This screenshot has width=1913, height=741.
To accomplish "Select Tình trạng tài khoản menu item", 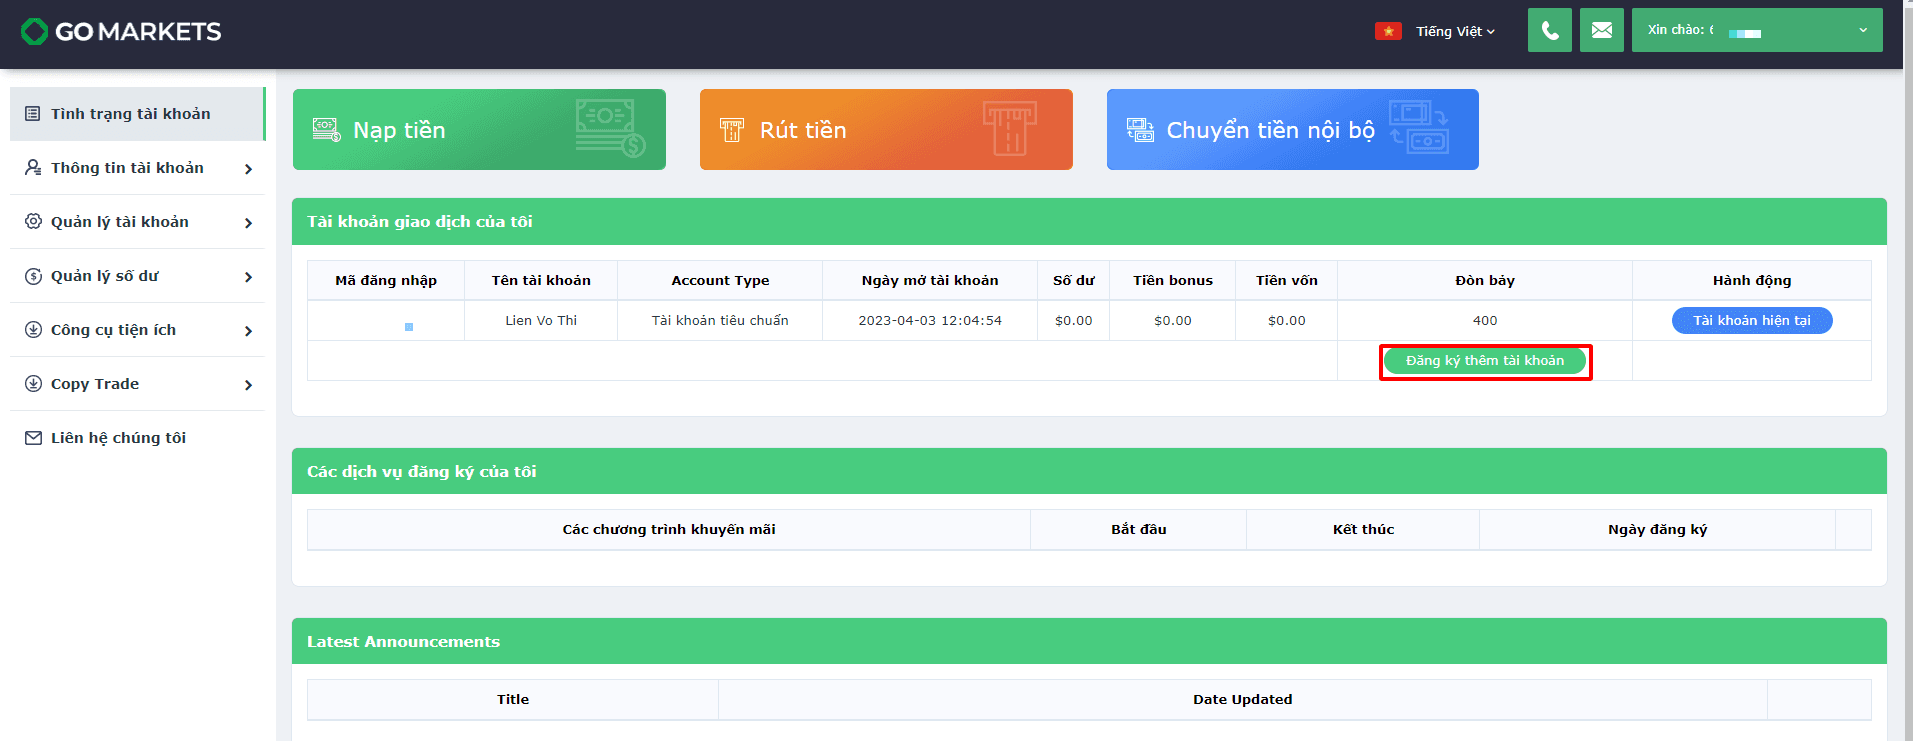I will 137,114.
